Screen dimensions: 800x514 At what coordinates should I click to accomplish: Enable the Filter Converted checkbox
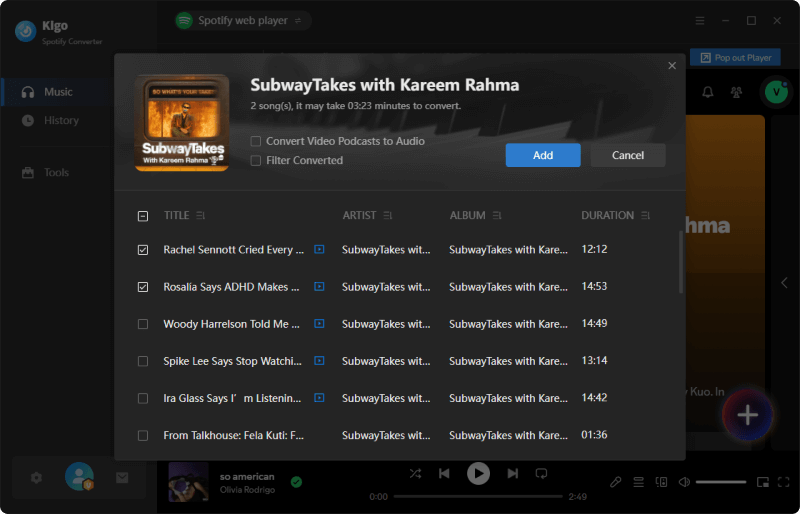[256, 161]
